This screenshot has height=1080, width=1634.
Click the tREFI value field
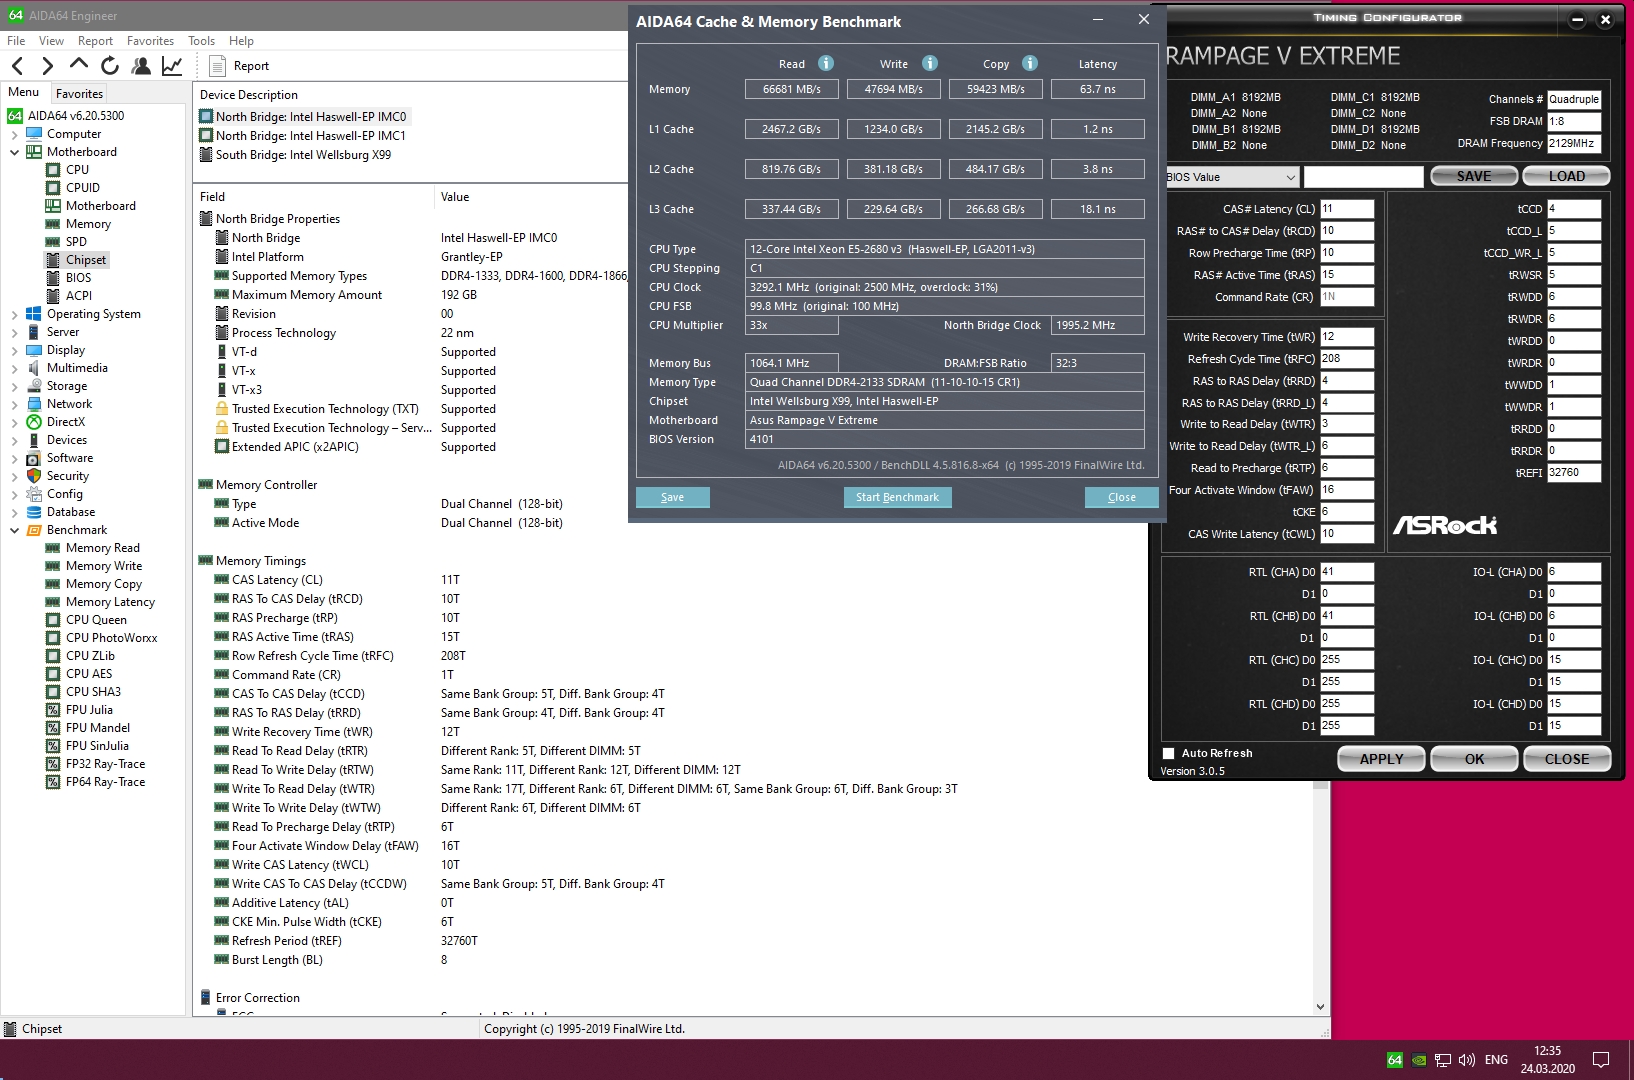(1574, 473)
